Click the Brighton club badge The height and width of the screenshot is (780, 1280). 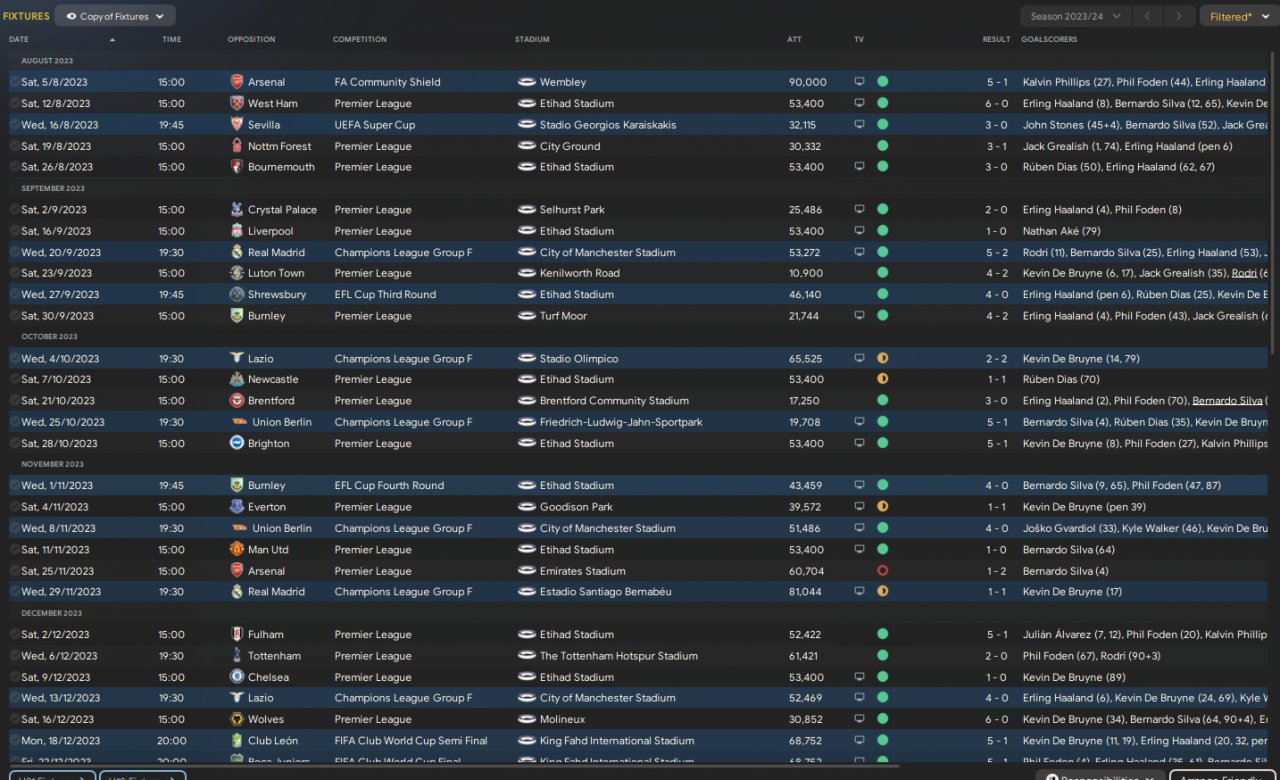(237, 443)
